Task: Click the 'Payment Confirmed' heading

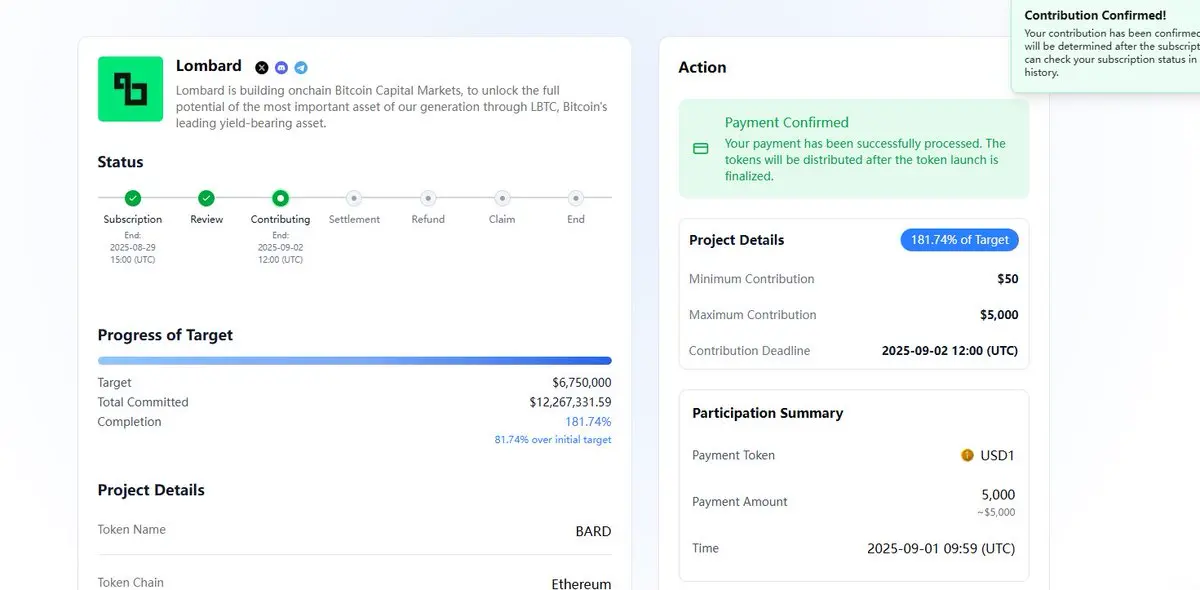Action: point(787,122)
